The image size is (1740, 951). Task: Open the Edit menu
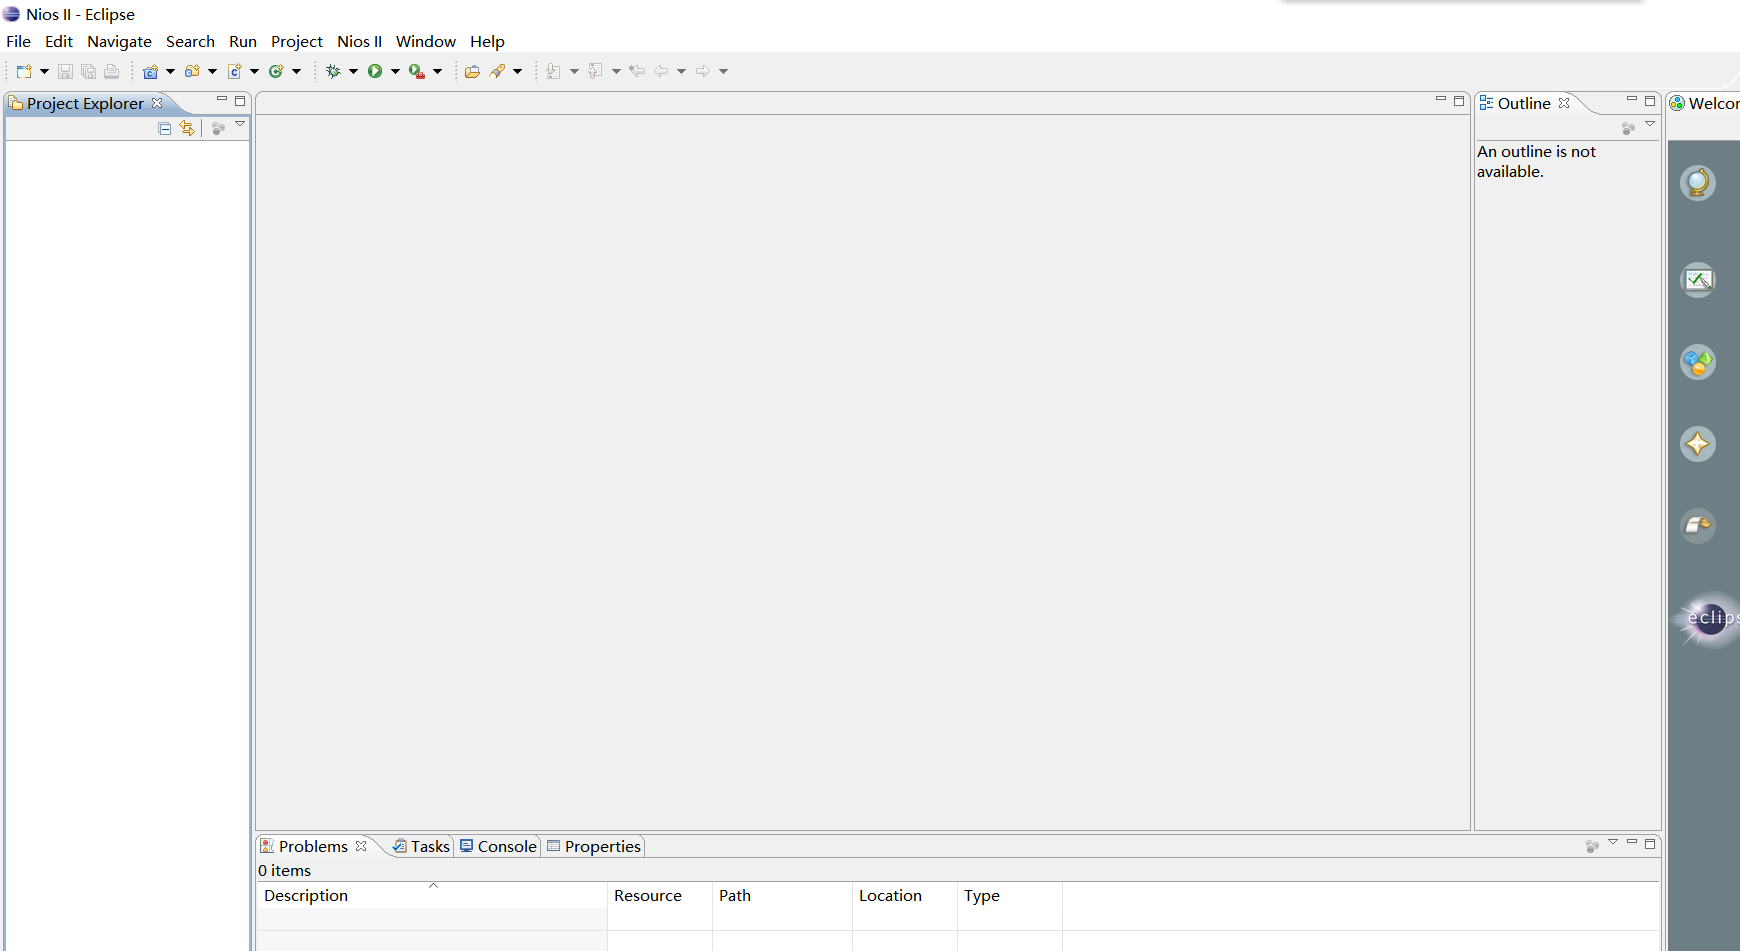(x=59, y=41)
